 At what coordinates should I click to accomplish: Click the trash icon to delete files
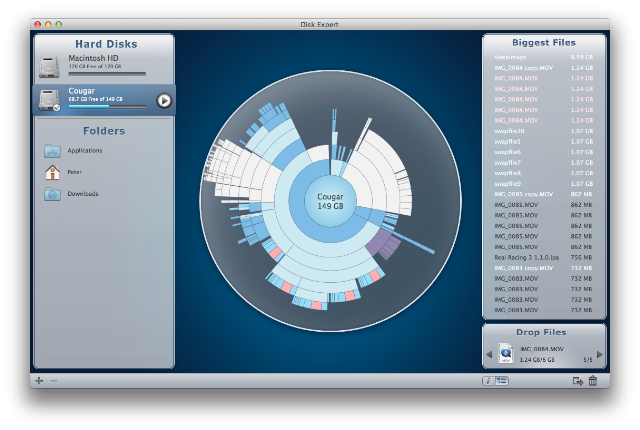(593, 381)
